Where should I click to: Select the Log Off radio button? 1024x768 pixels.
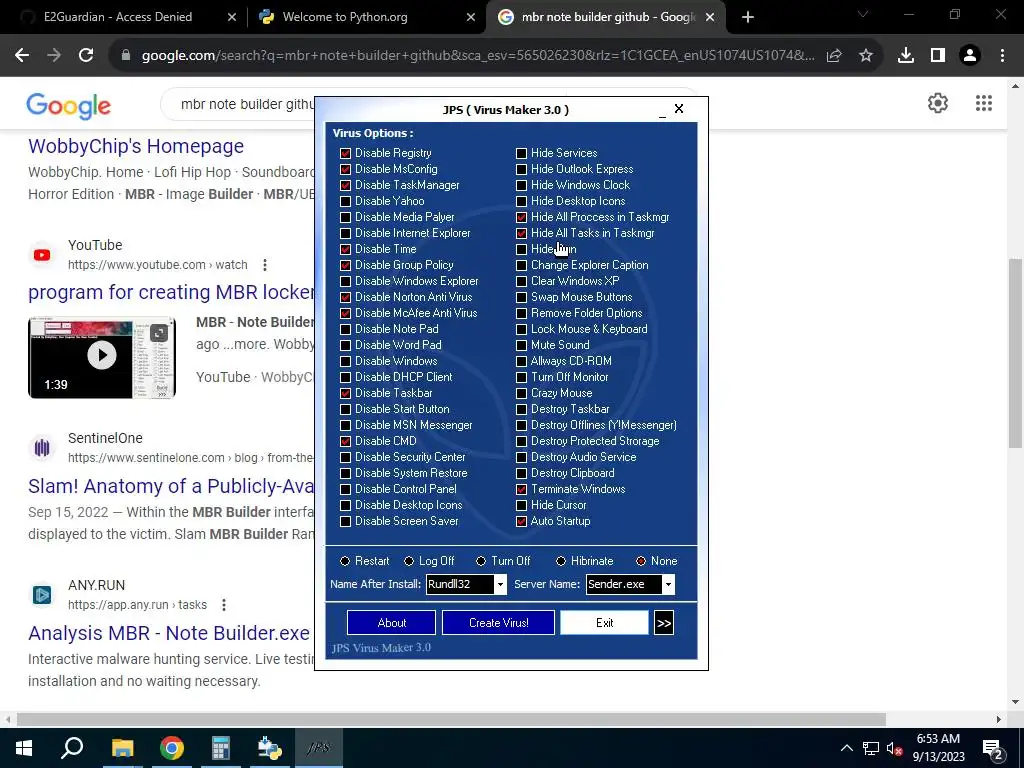[x=409, y=561]
